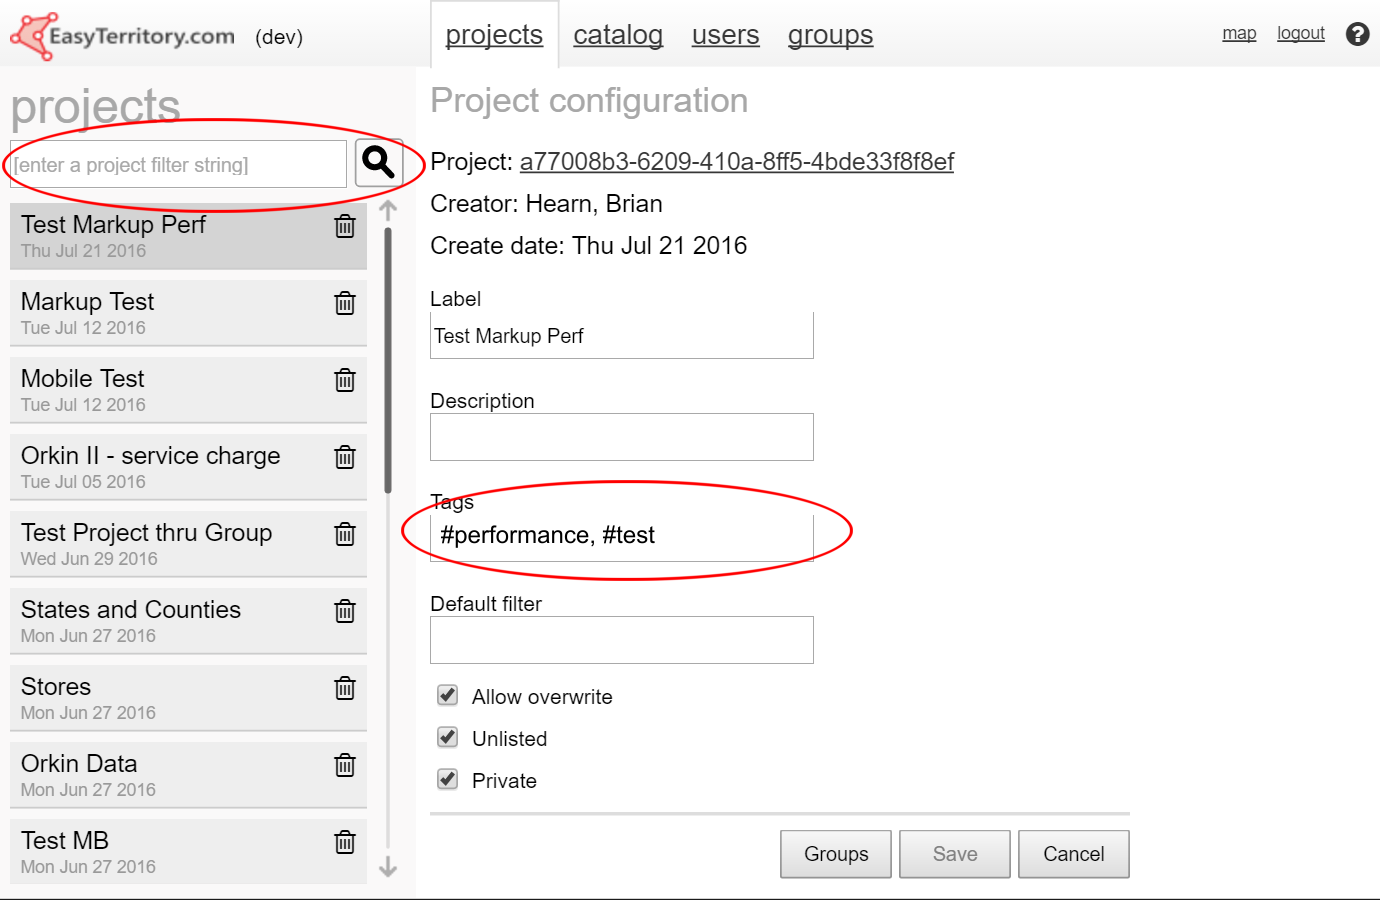Viewport: 1380px width, 900px height.
Task: Switch to the projects tab
Action: [x=494, y=35]
